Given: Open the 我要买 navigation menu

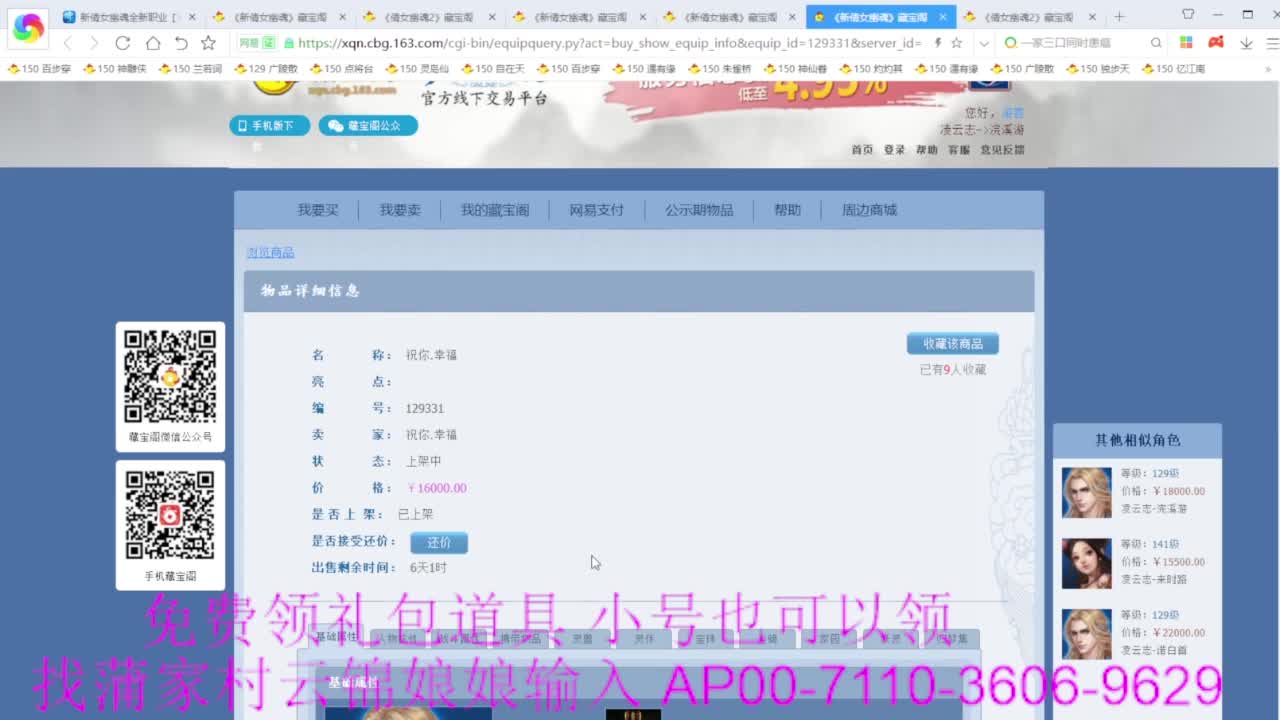Looking at the screenshot, I should click(x=317, y=210).
